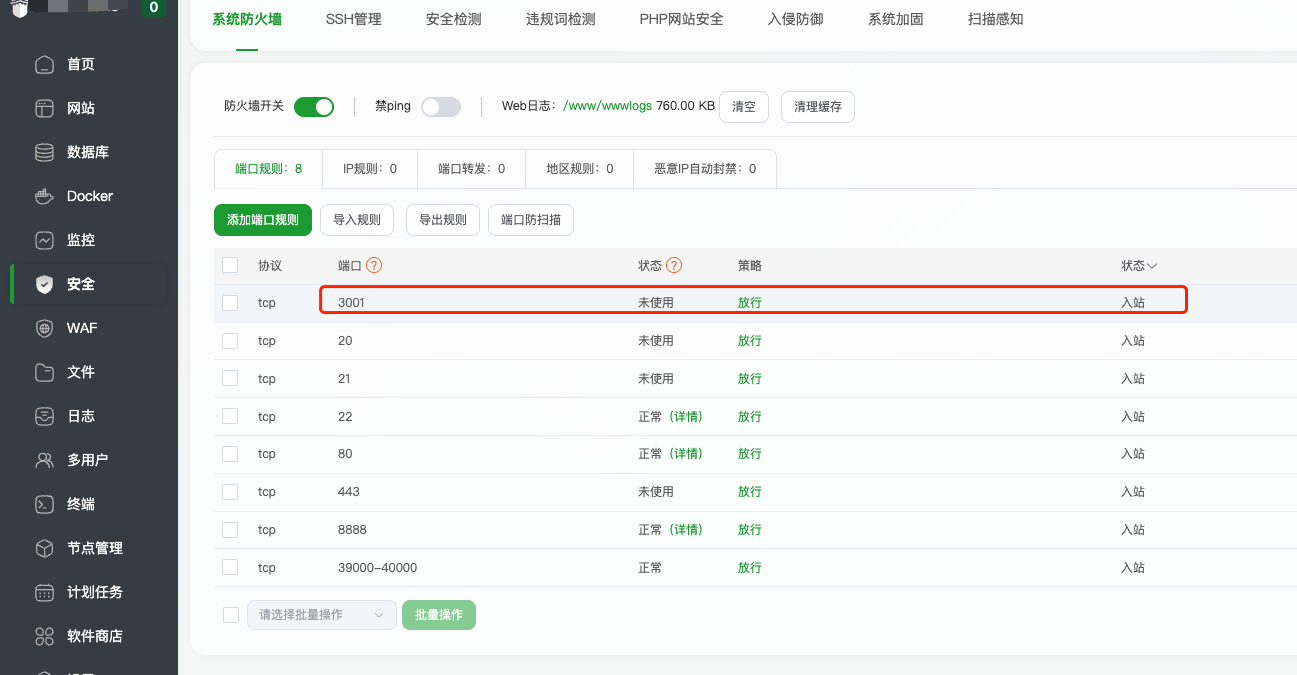Image resolution: width=1297 pixels, height=675 pixels.
Task: Check the checkbox for port 21 row
Action: point(230,378)
